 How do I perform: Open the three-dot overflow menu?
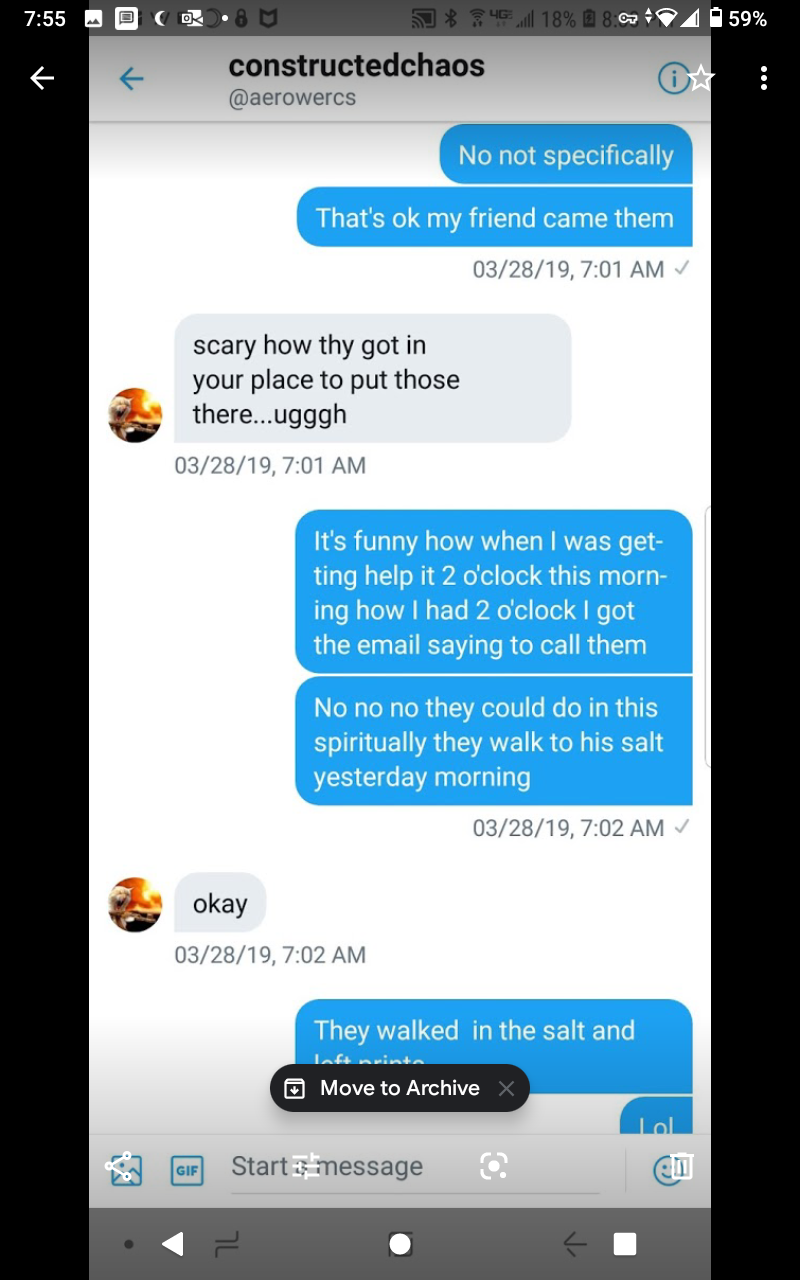764,78
